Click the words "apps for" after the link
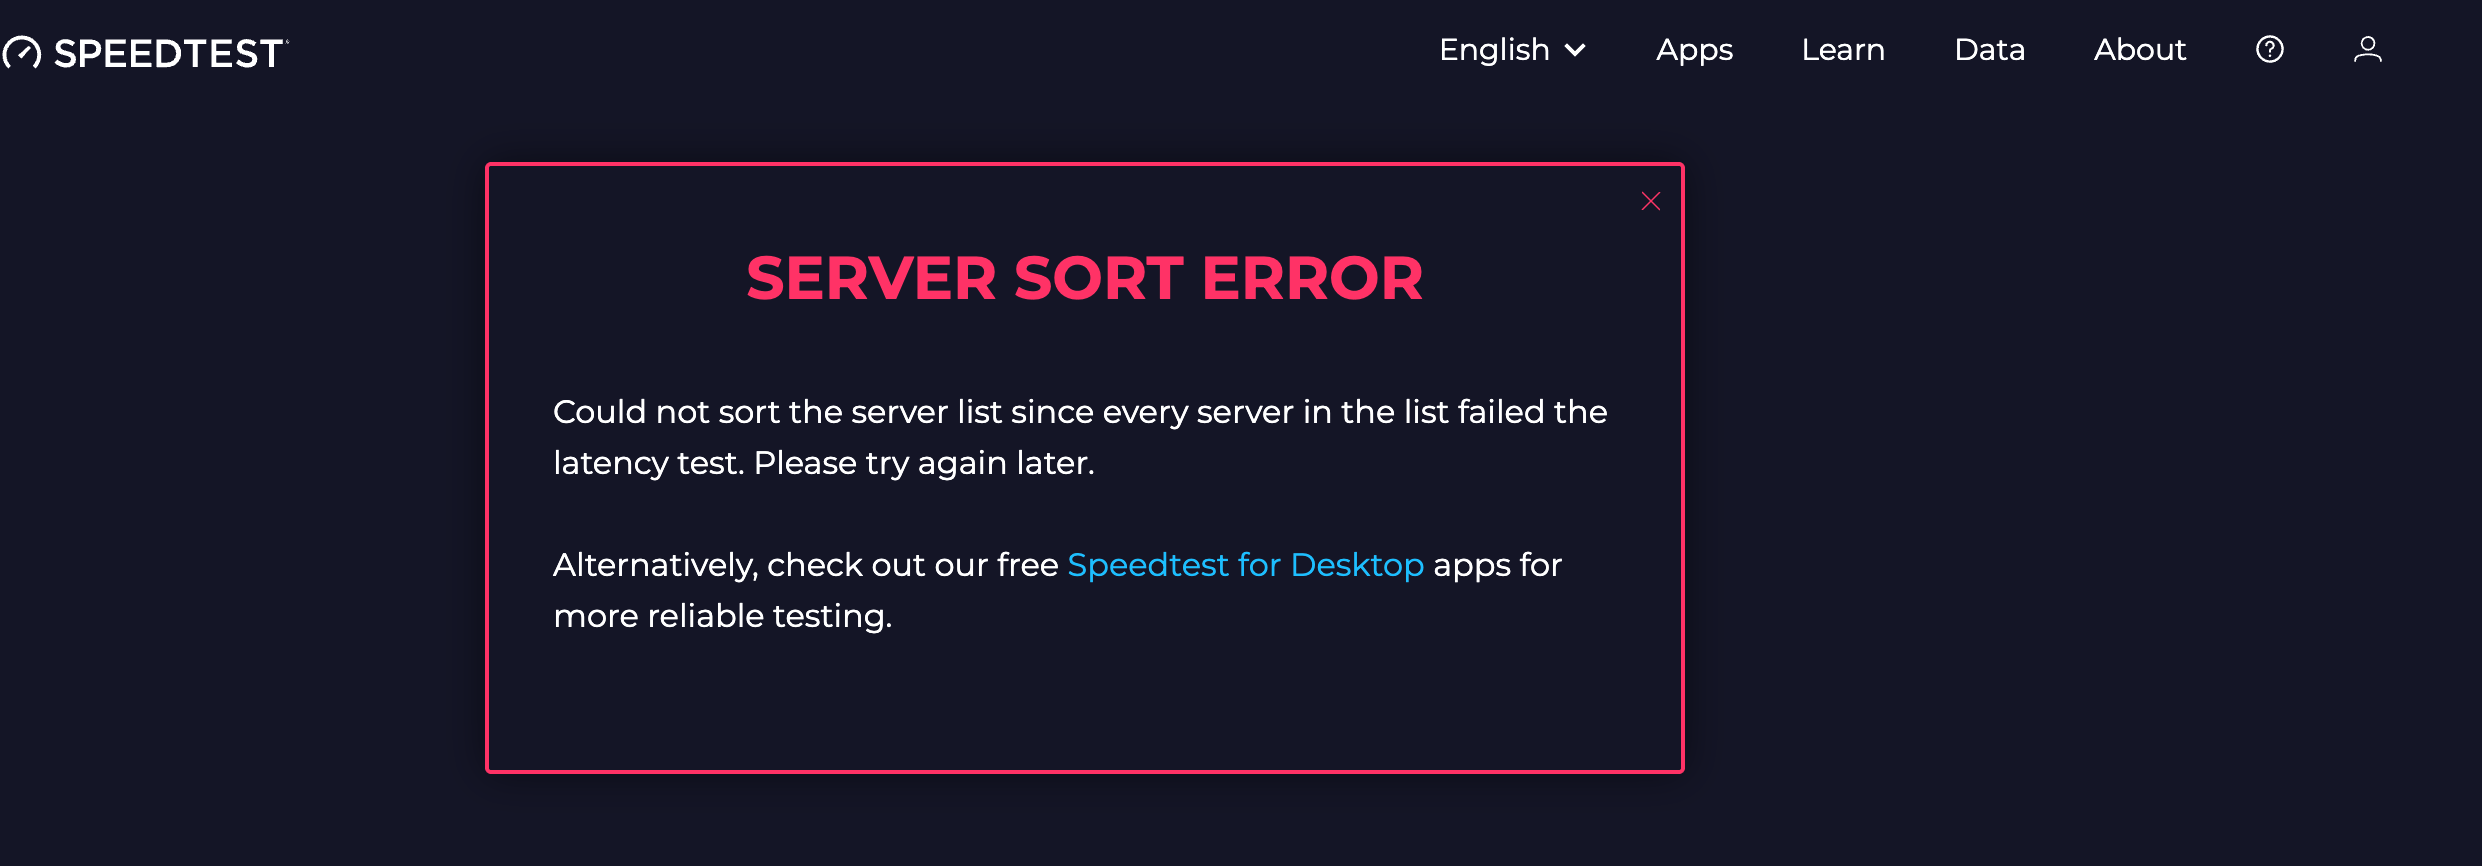2482x866 pixels. point(1497,566)
